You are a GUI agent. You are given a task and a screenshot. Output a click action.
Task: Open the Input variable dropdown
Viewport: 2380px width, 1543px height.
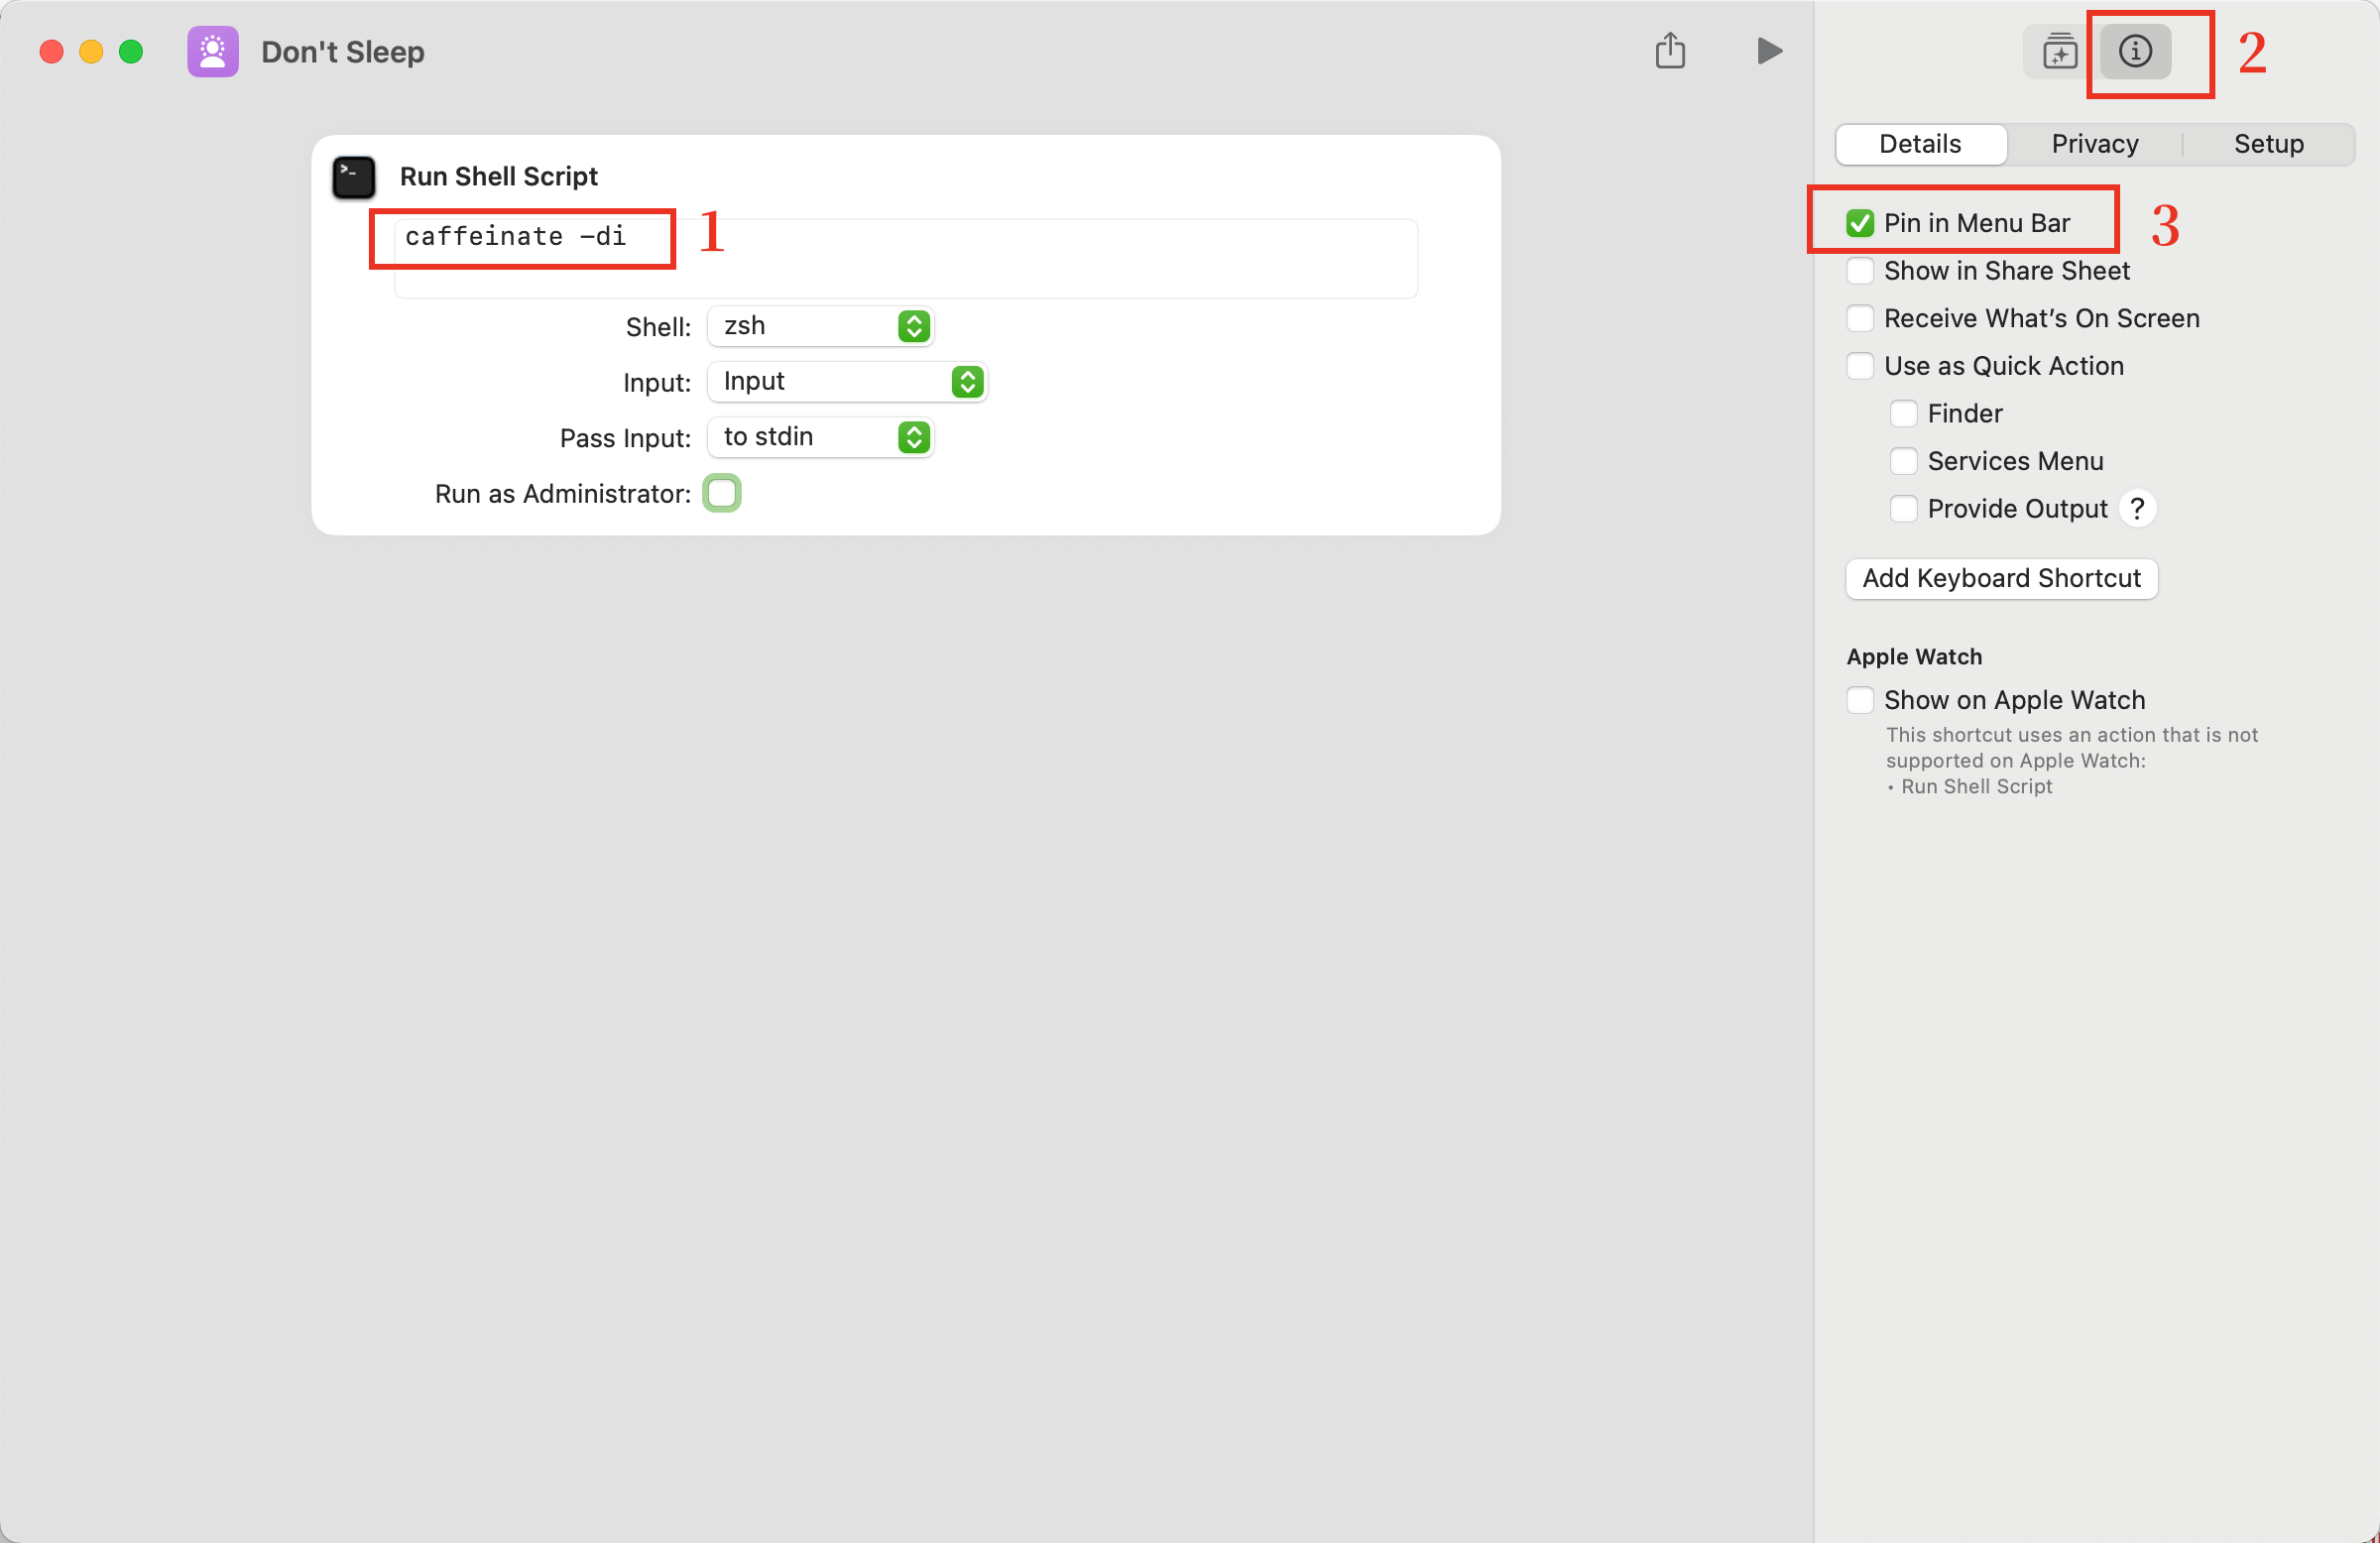coord(847,382)
